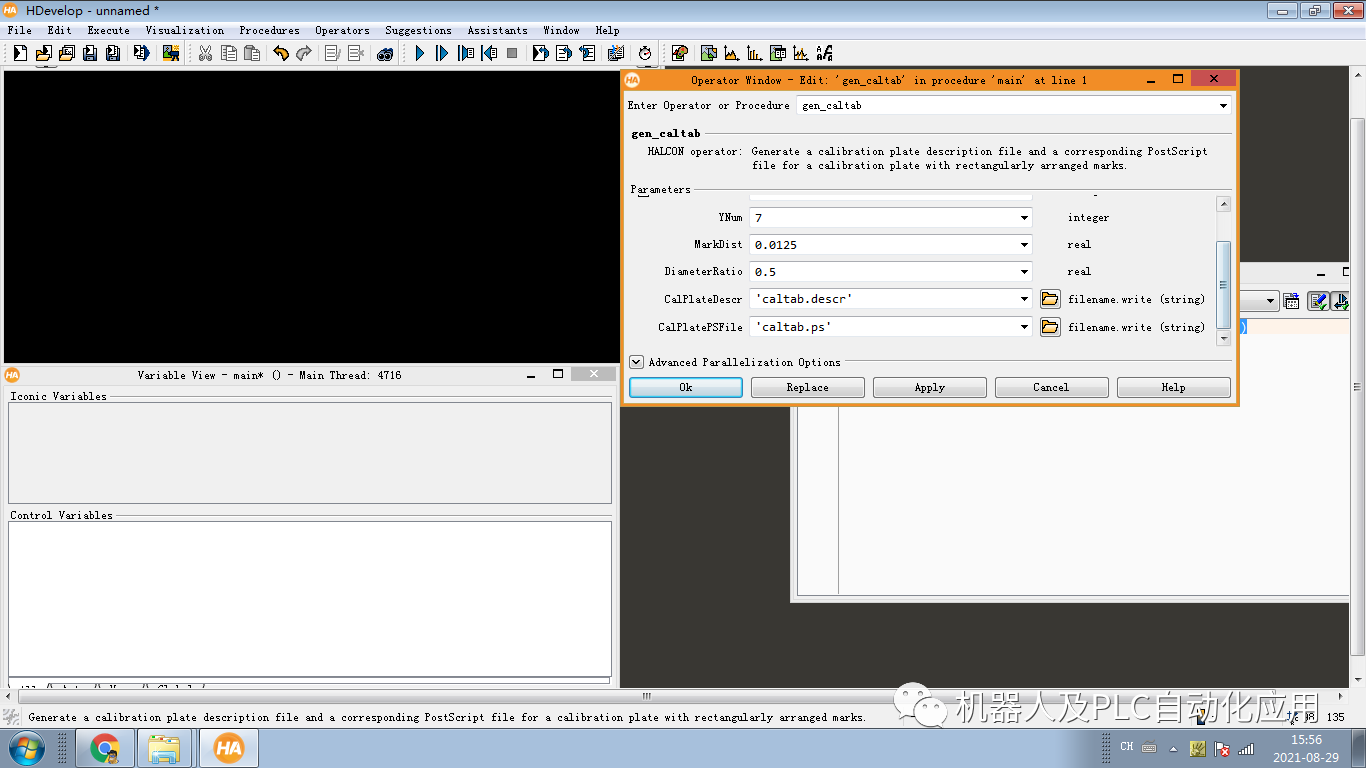Open the Edit menu
Viewport: 1366px width, 768px height.
(x=59, y=30)
